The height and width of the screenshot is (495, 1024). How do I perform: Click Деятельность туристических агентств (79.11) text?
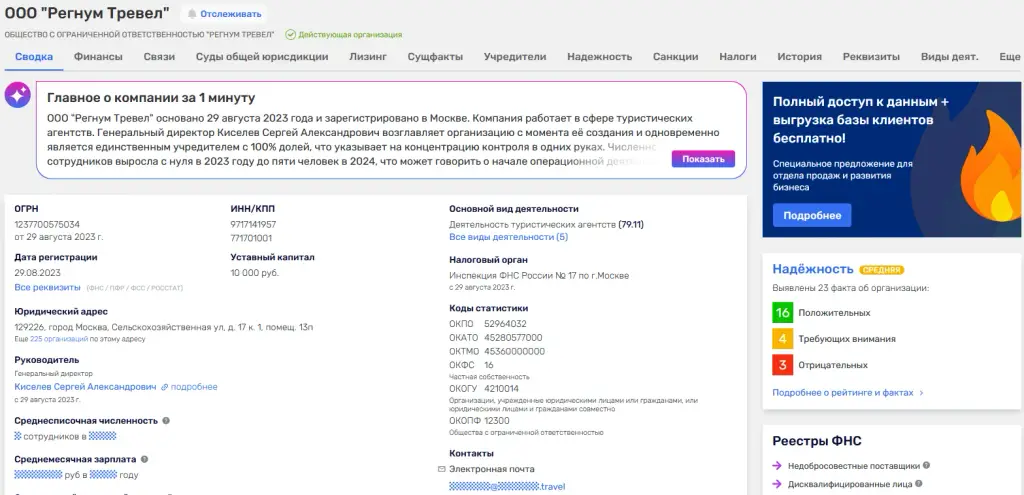[x=547, y=224]
